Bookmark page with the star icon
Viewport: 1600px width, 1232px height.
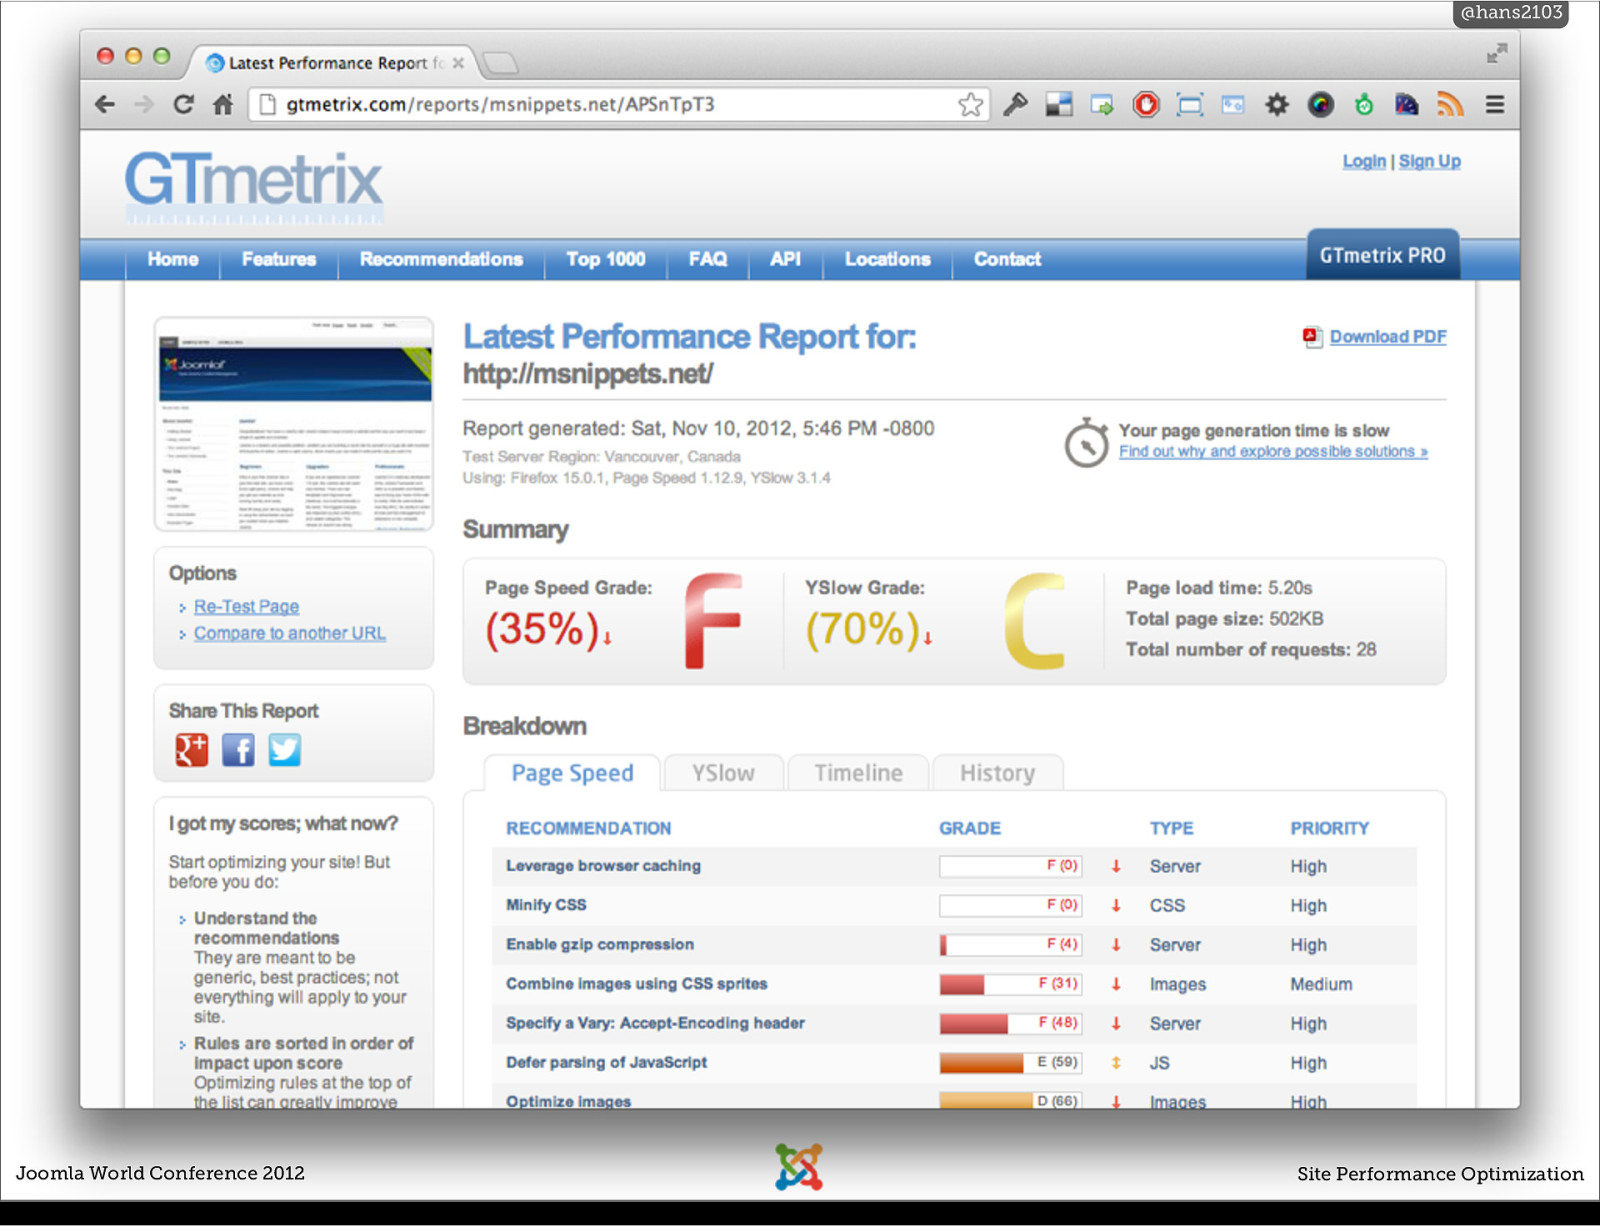click(x=970, y=104)
